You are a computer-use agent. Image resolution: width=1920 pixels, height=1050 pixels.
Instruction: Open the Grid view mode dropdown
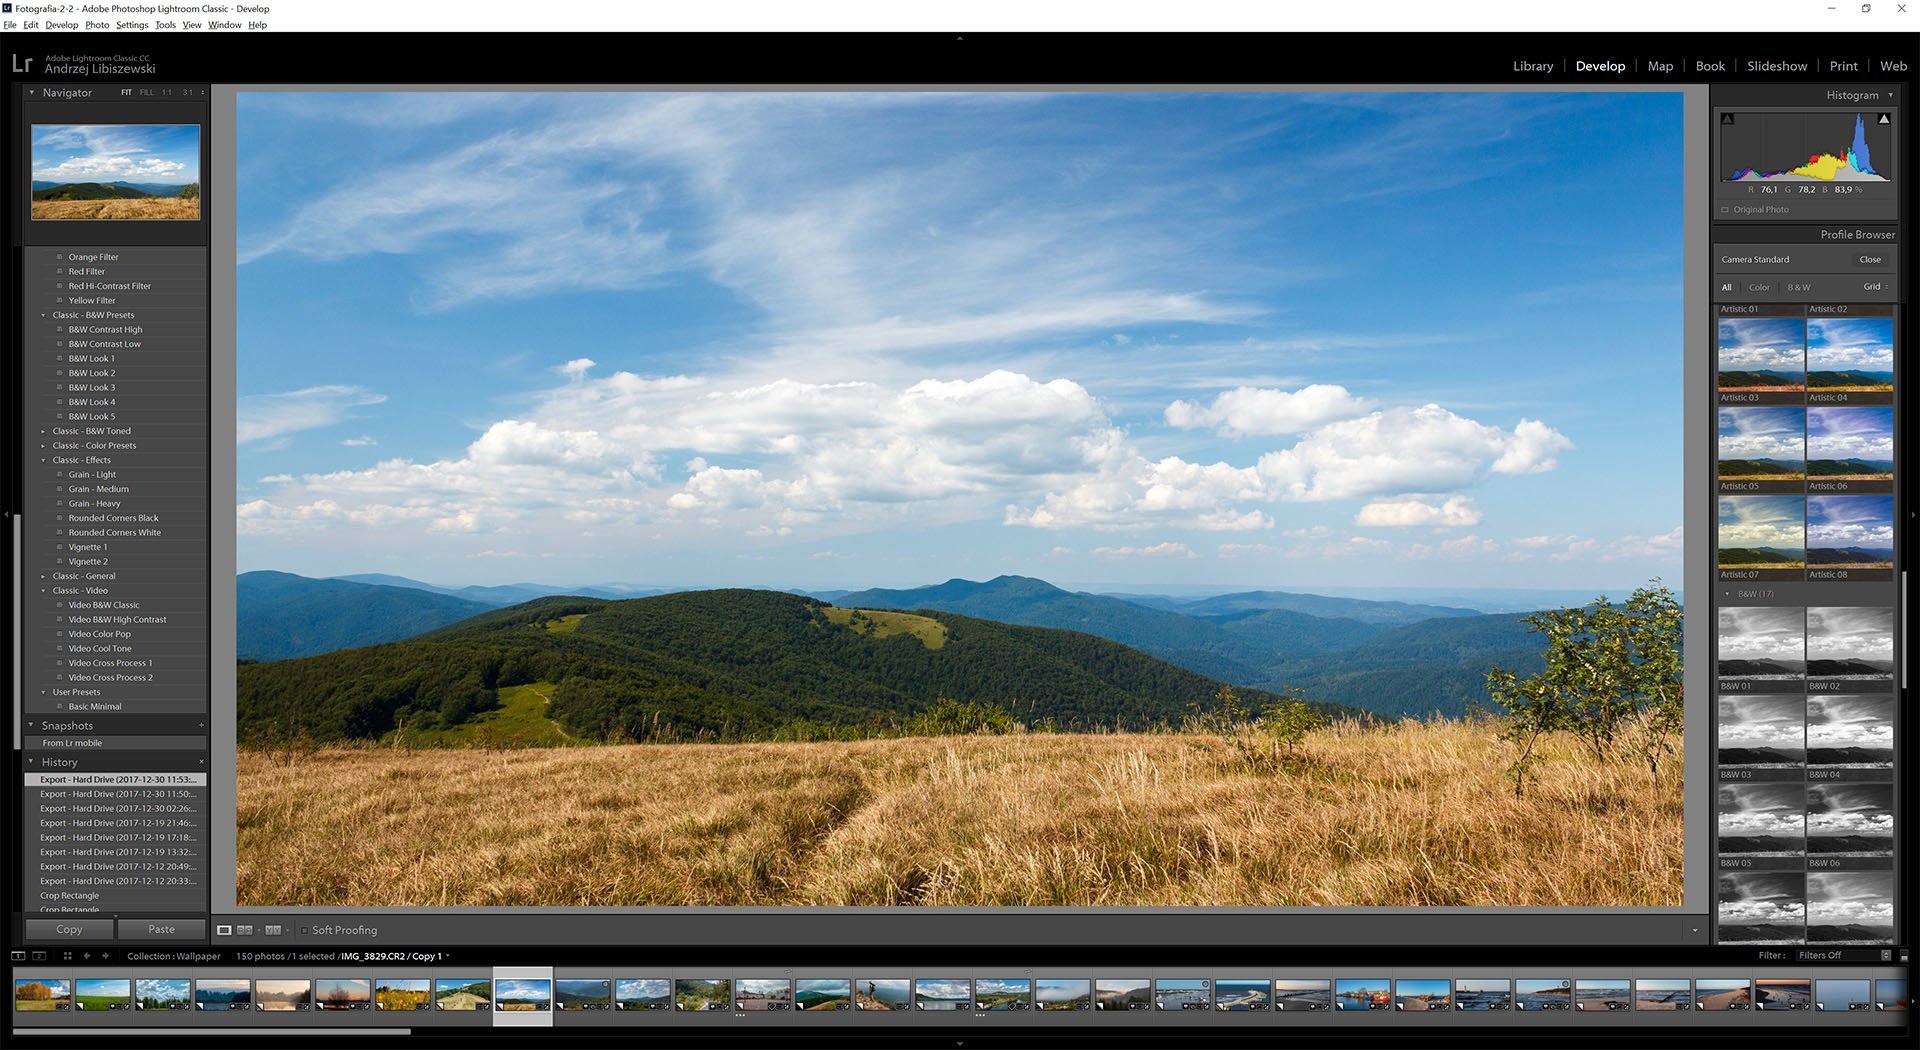(1875, 287)
